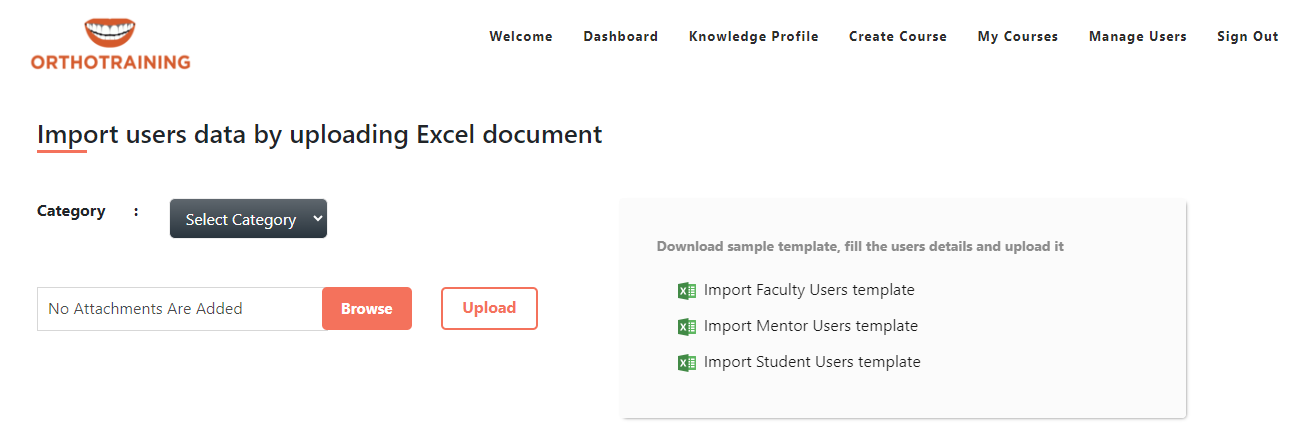Click the Import users data heading
This screenshot has width=1313, height=434.
[320, 134]
